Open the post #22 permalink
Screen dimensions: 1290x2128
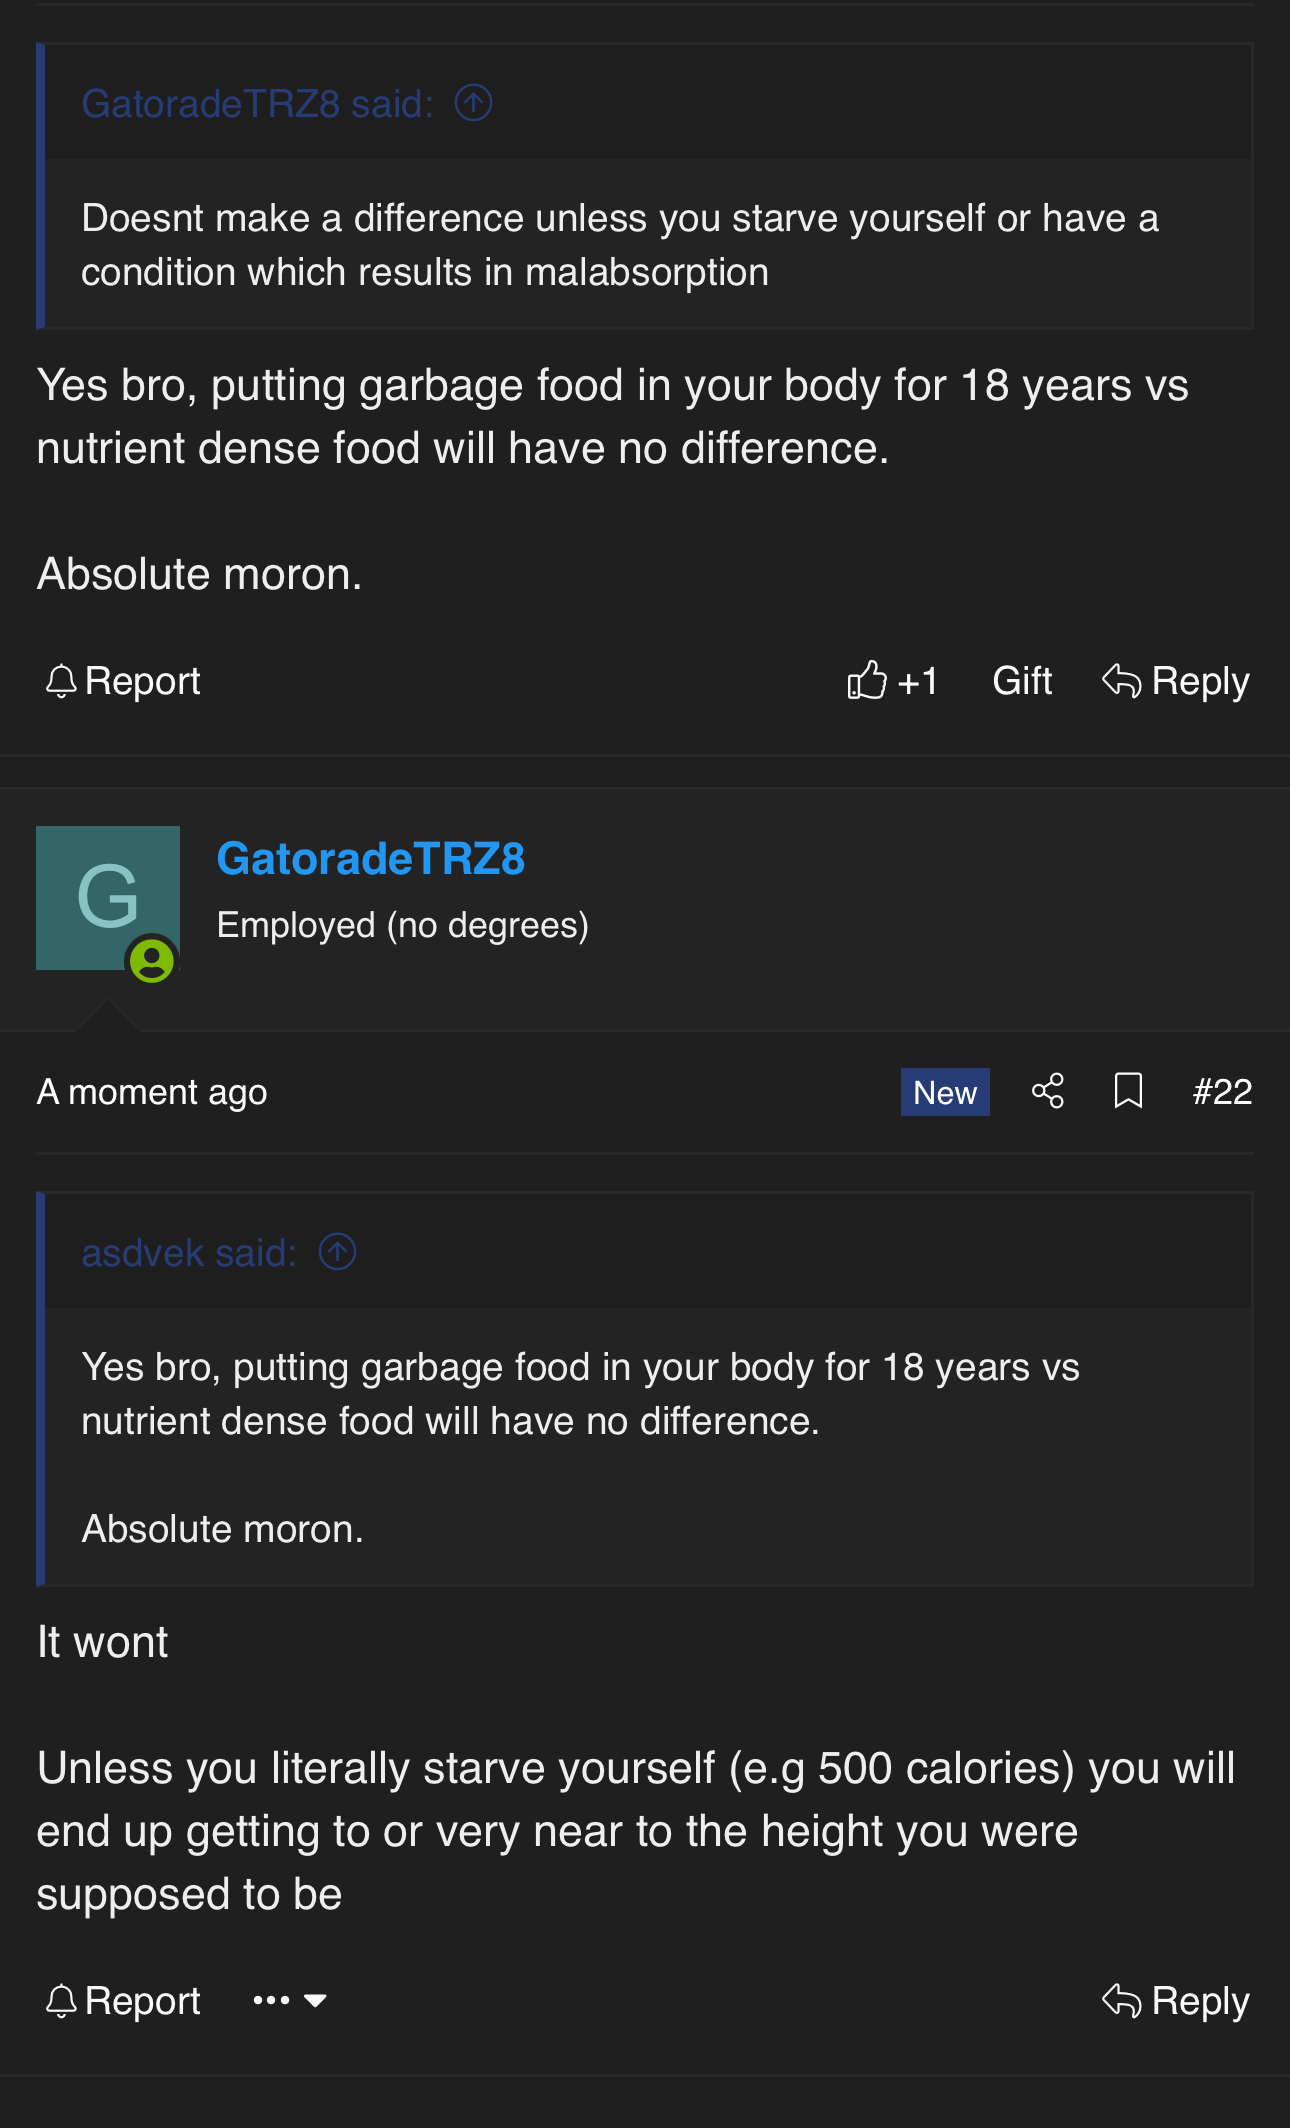(x=1222, y=1091)
